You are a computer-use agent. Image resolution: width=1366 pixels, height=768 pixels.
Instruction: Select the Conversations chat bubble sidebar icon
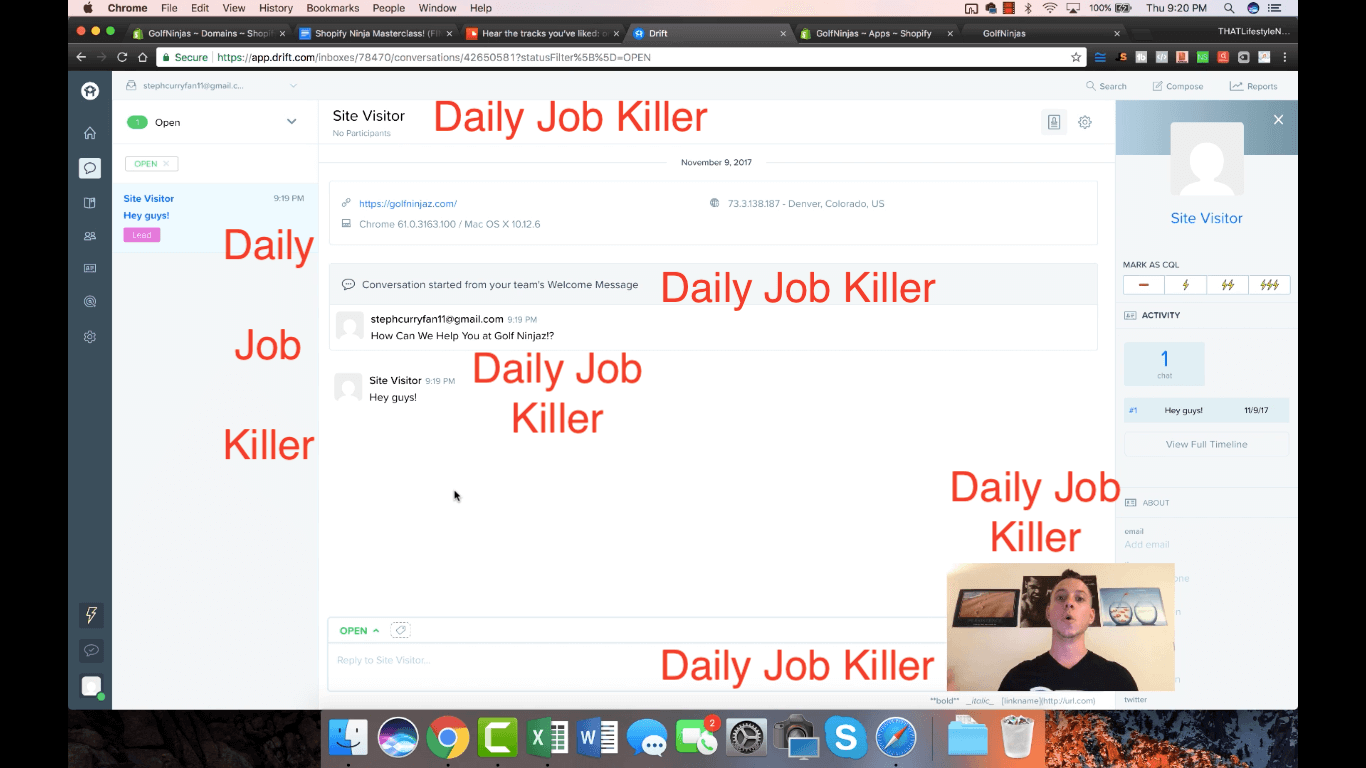tap(90, 168)
